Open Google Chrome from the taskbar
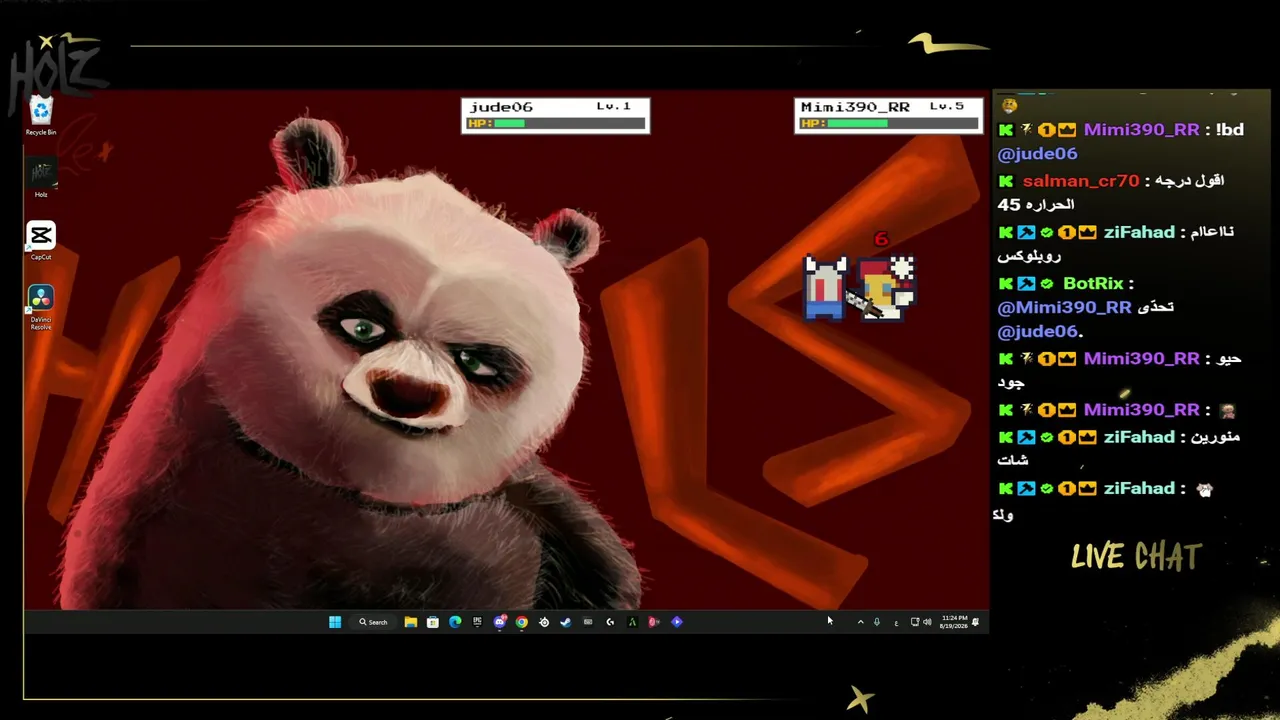Viewport: 1280px width, 720px height. [521, 622]
